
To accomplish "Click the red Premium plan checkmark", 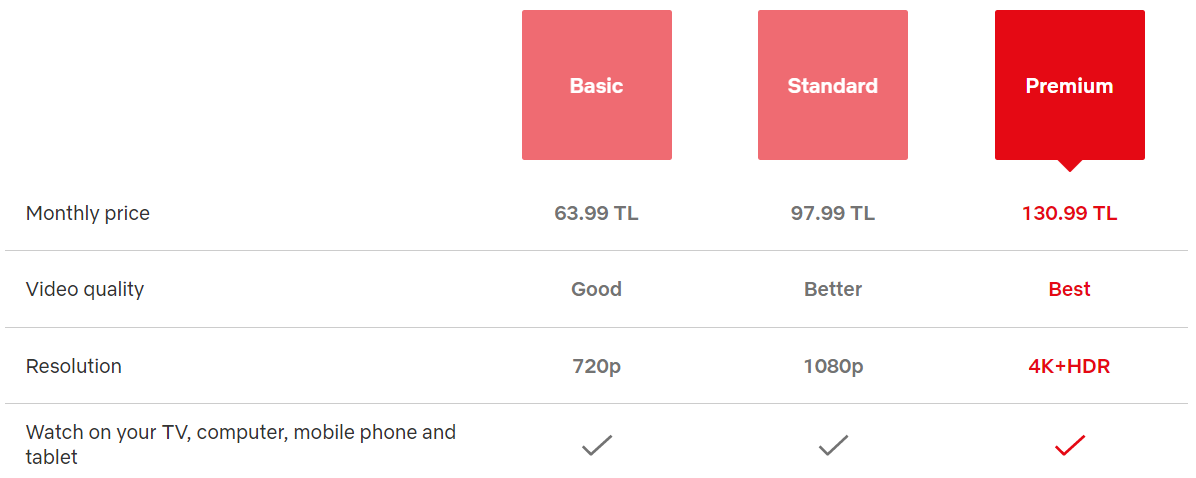I will coord(1069,444).
